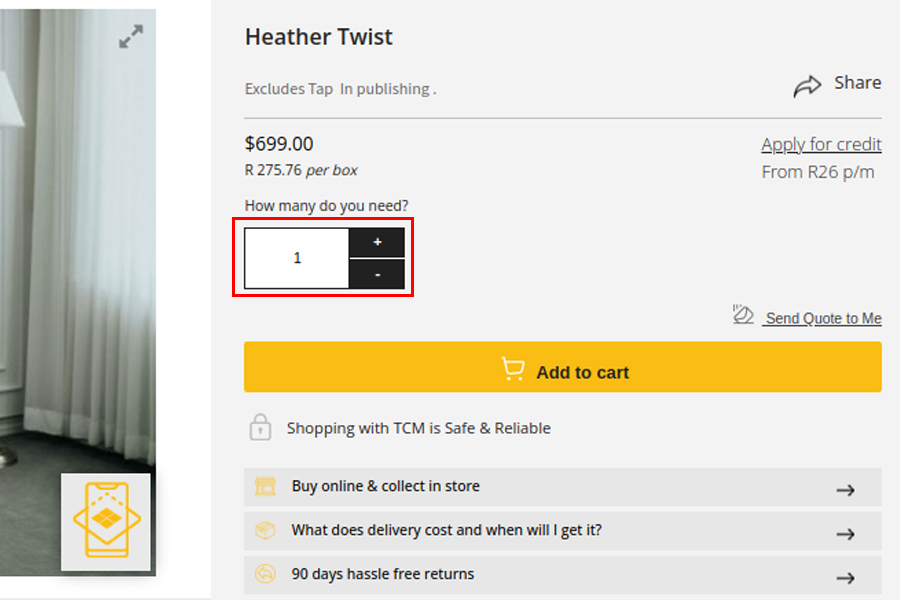Click the quote icon beside Send Quote
This screenshot has height=600, width=900.
click(x=743, y=315)
